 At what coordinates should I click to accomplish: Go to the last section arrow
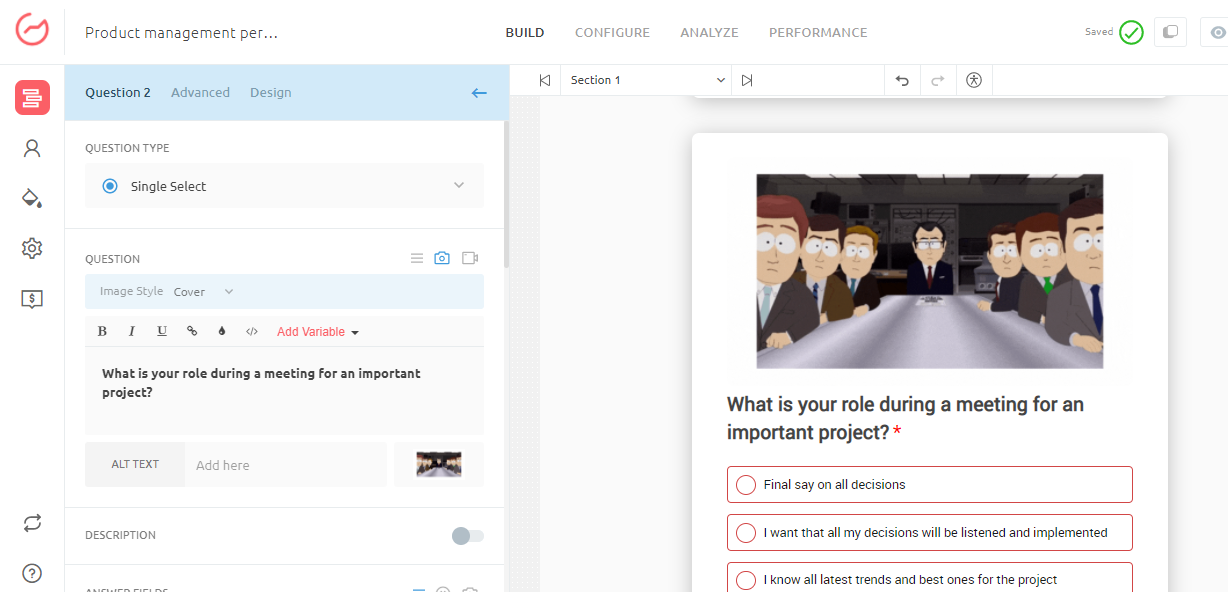[x=747, y=80]
